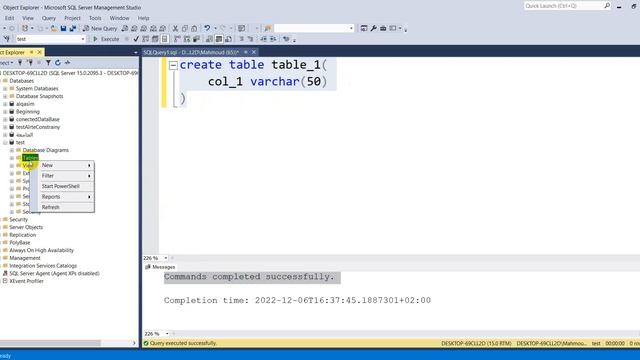Click Object Explorer Connect plug icon

click(20, 63)
